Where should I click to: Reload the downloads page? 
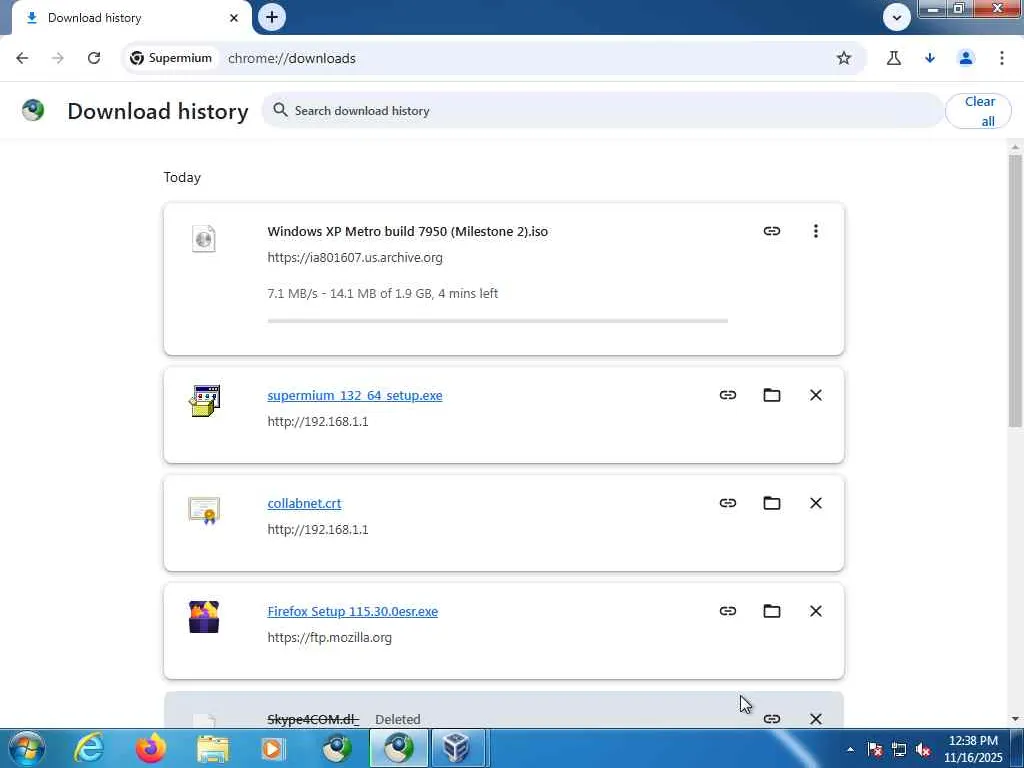pos(94,58)
